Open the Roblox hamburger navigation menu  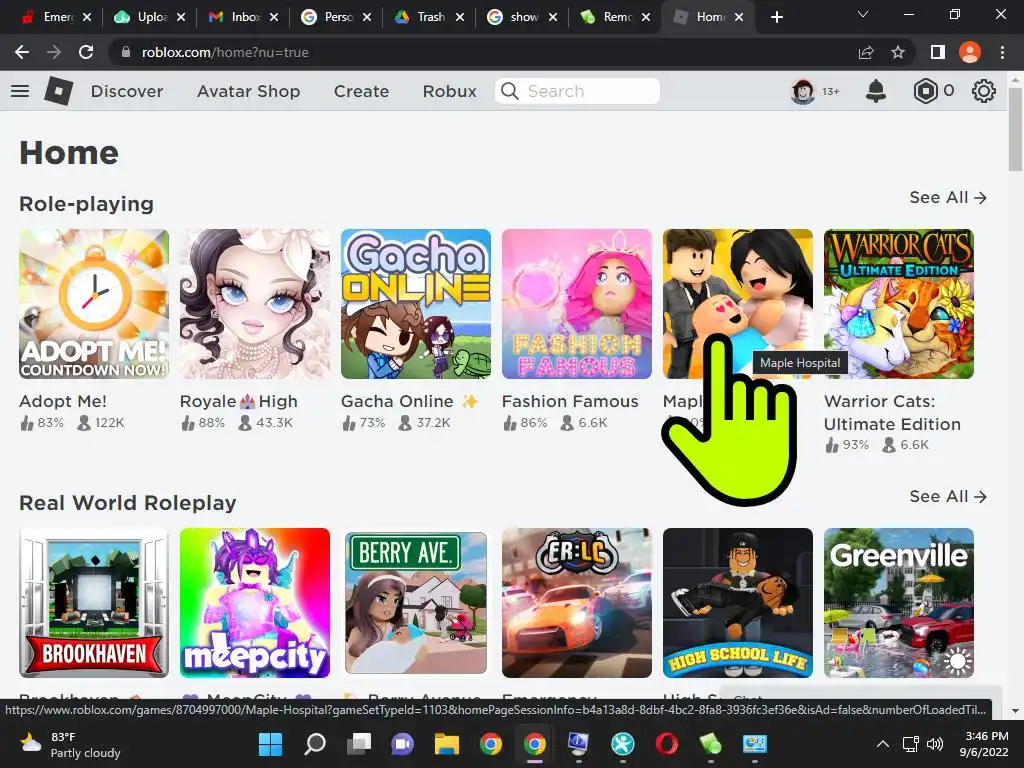(x=20, y=91)
